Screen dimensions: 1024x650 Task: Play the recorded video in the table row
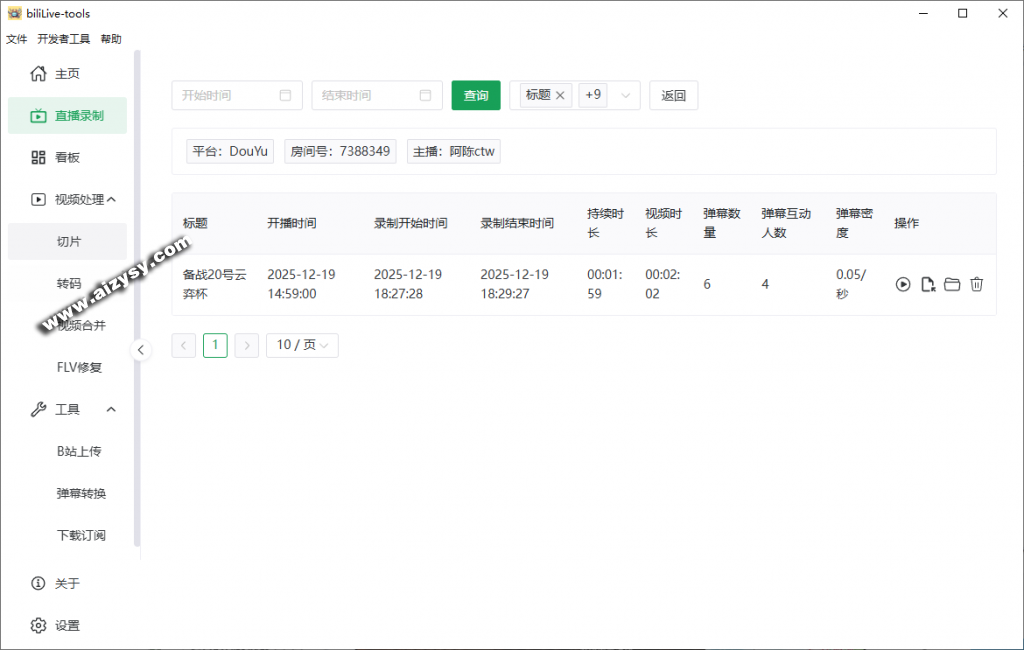tap(903, 285)
